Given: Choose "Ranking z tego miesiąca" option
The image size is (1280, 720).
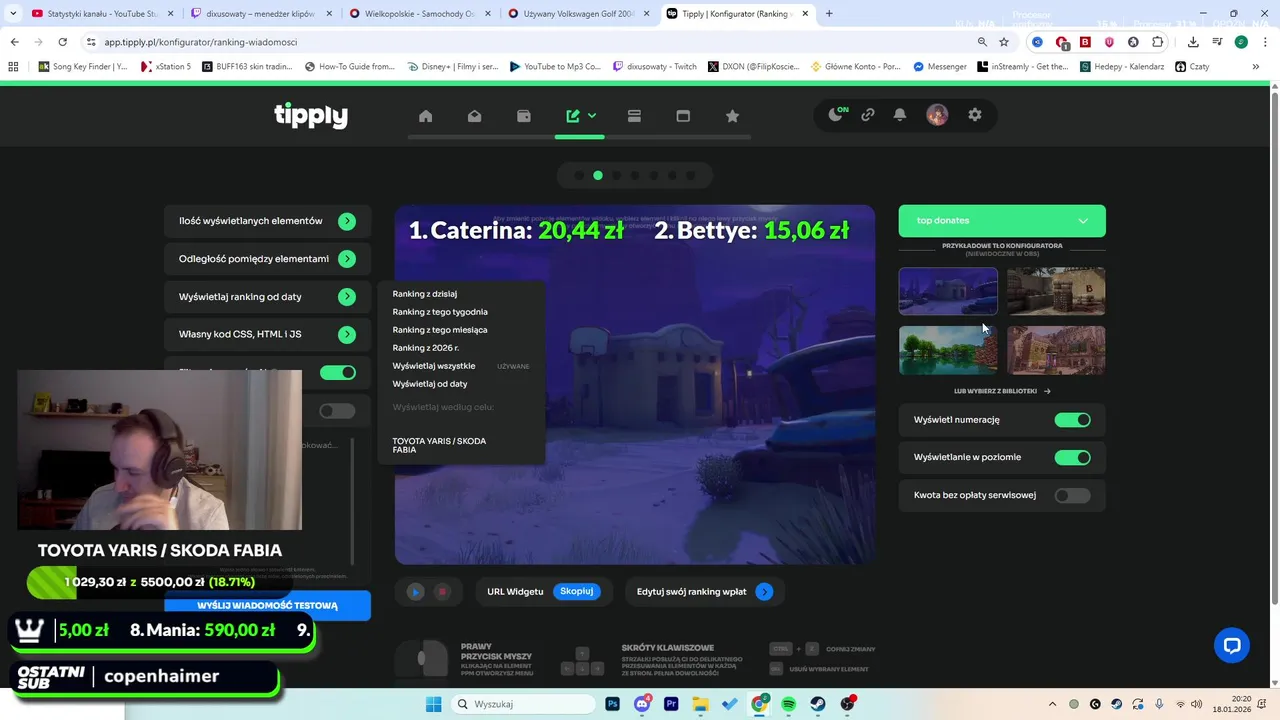Looking at the screenshot, I should [440, 330].
